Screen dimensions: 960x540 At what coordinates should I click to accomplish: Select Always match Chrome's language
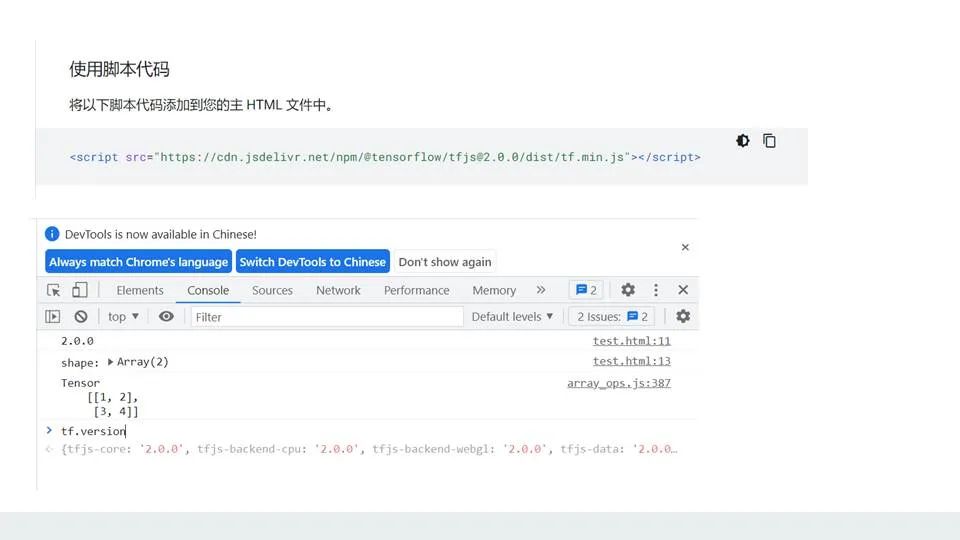pyautogui.click(x=138, y=262)
